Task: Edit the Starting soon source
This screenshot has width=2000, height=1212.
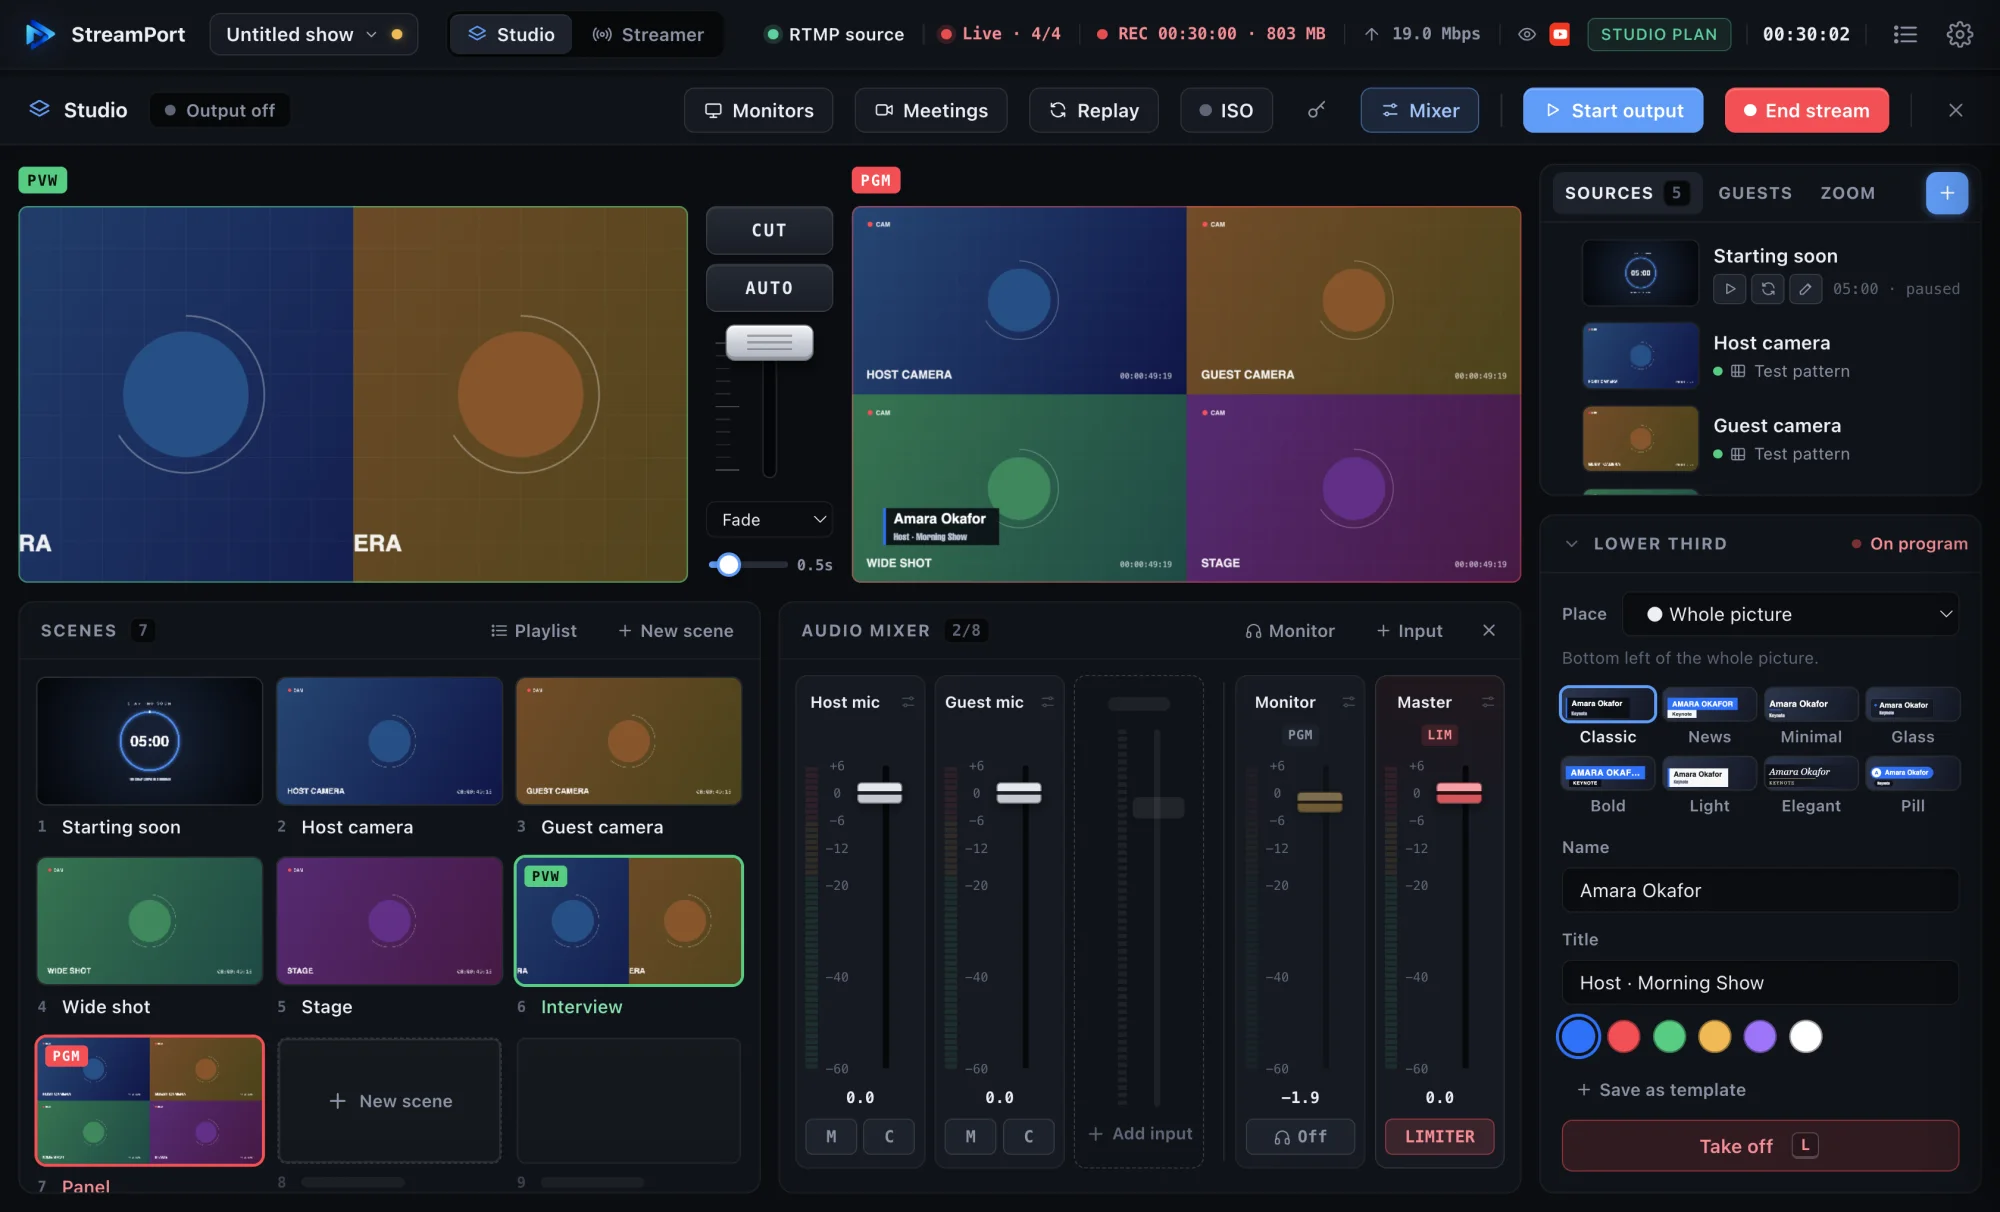Action: click(1805, 289)
